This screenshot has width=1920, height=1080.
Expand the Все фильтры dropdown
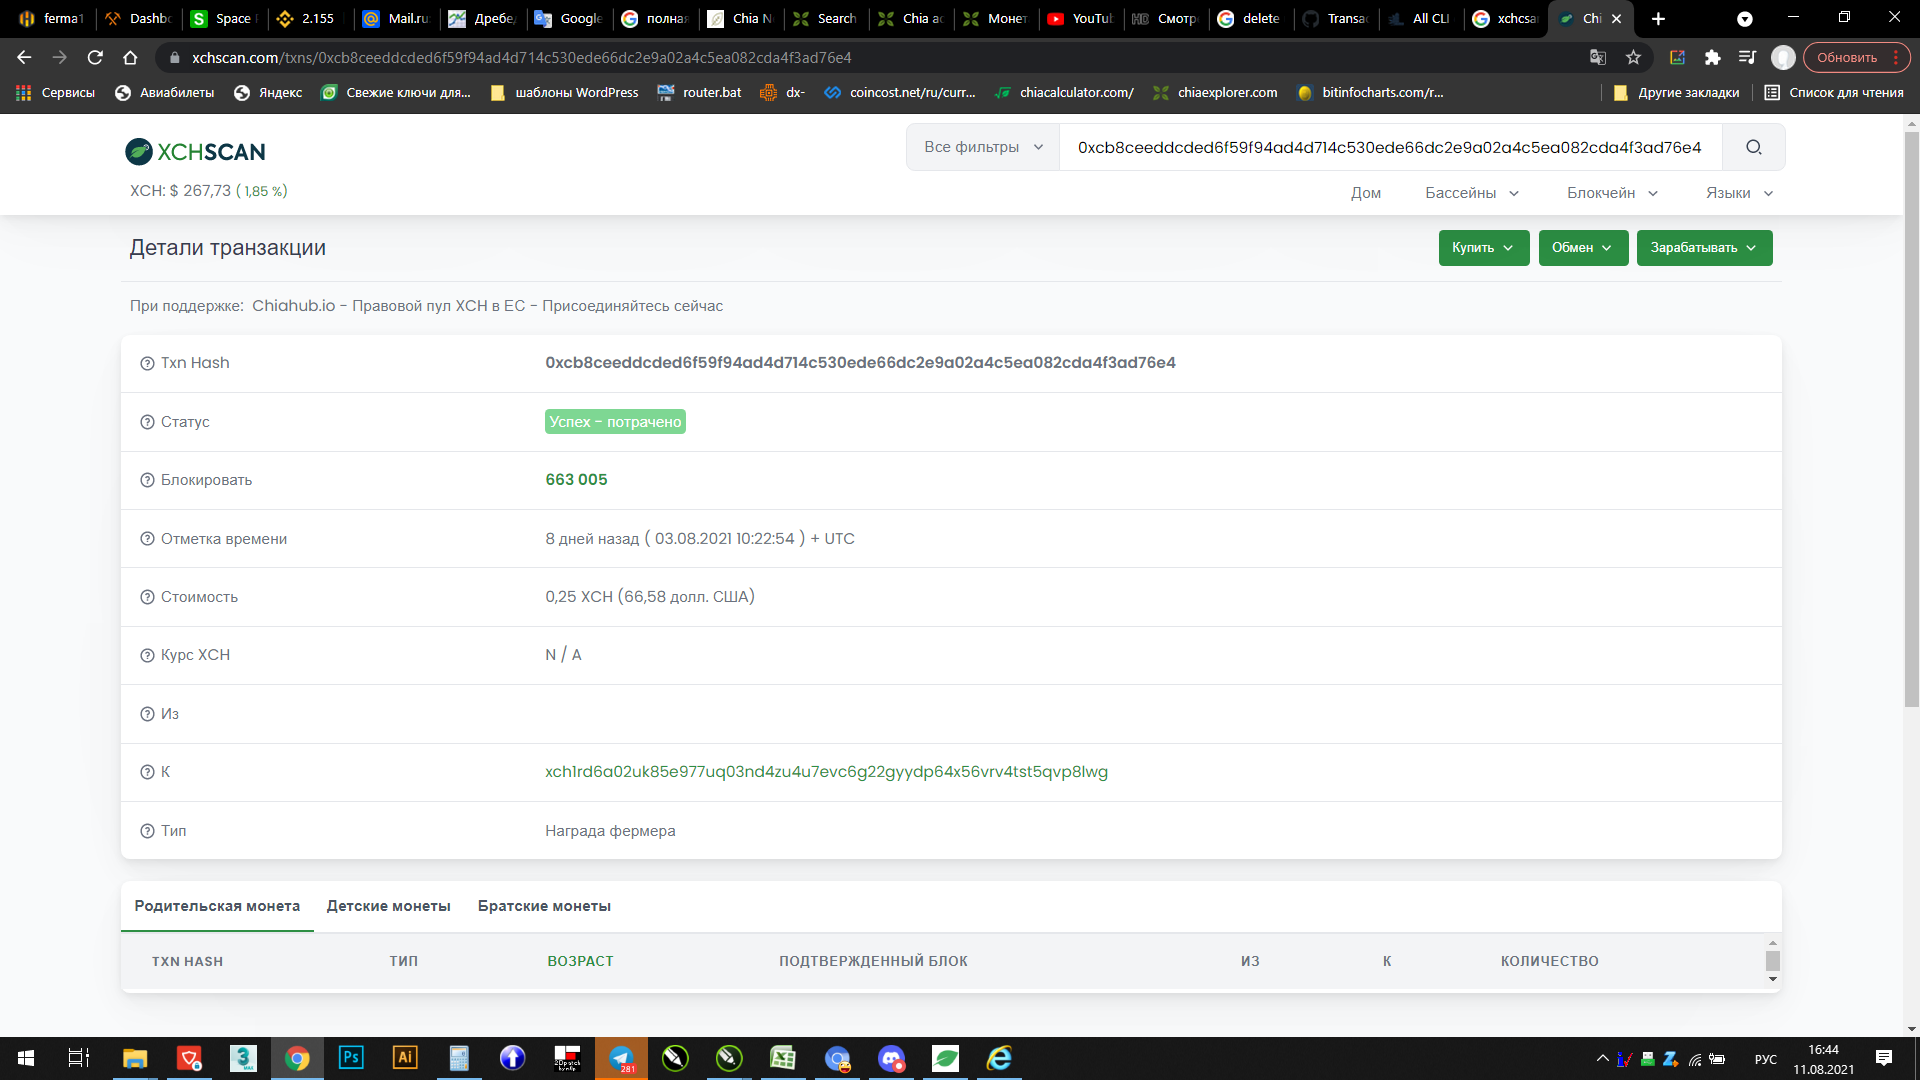click(983, 147)
